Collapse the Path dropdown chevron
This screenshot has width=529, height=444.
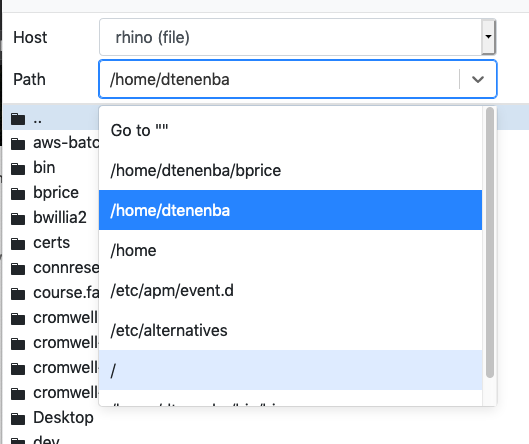478,79
